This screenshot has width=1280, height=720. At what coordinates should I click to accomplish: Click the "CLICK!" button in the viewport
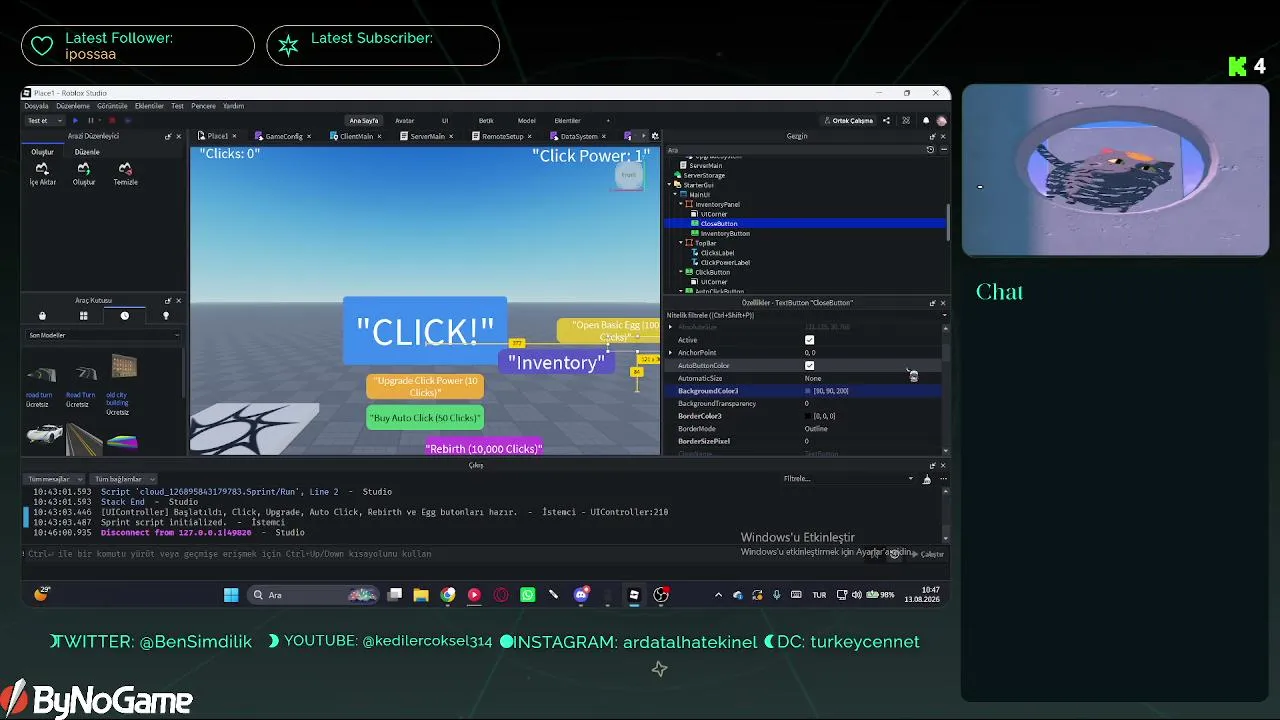point(425,331)
